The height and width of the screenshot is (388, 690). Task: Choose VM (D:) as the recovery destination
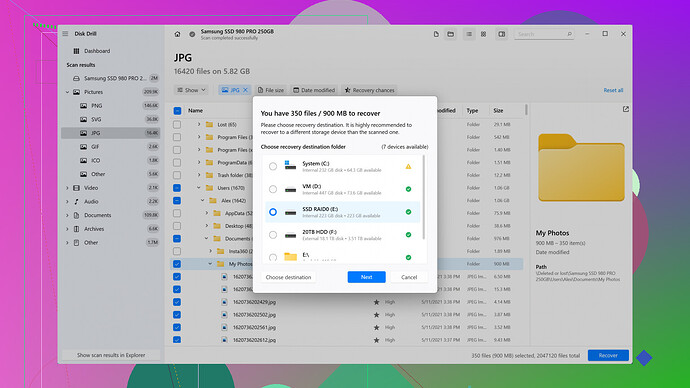tap(273, 189)
